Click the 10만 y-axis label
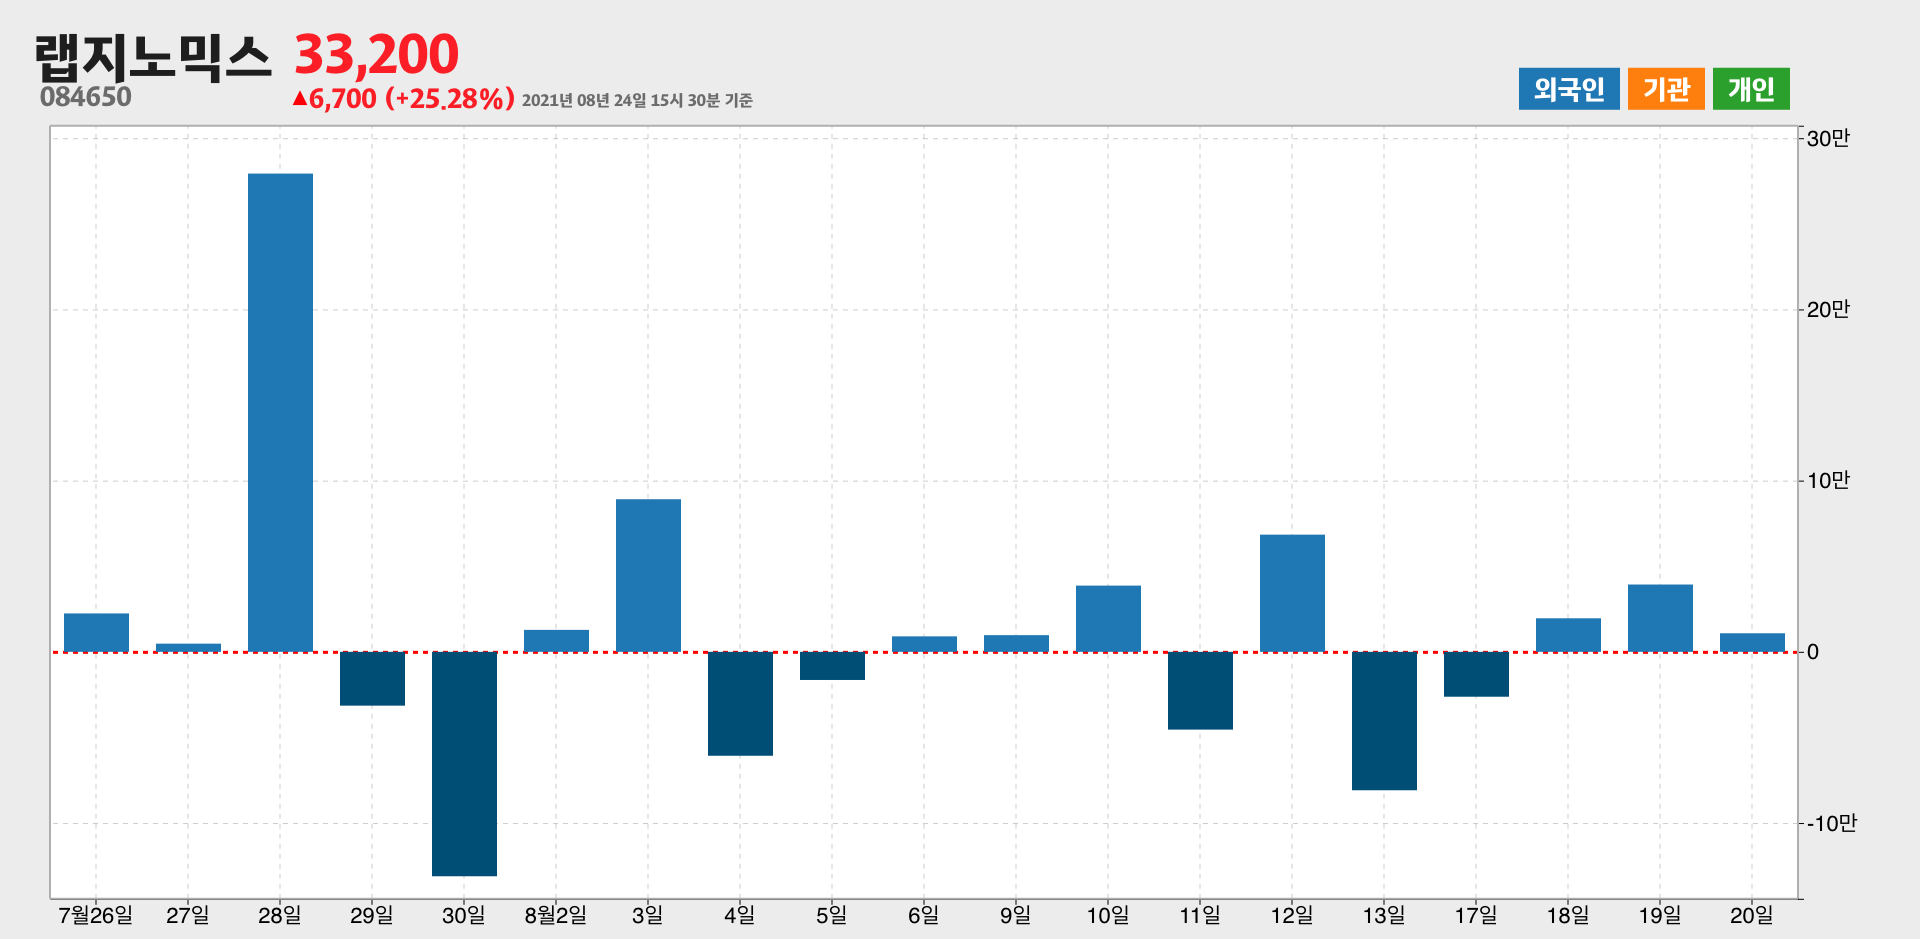1920x939 pixels. [1828, 481]
